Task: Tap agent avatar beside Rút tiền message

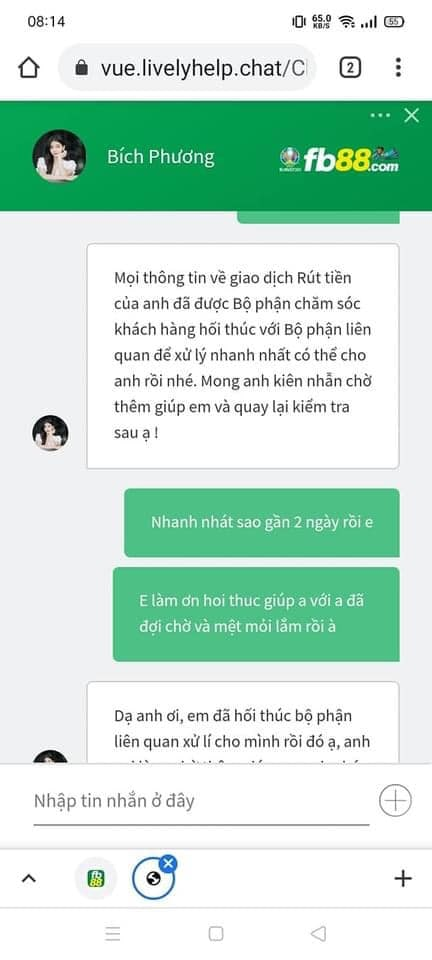Action: coord(50,433)
